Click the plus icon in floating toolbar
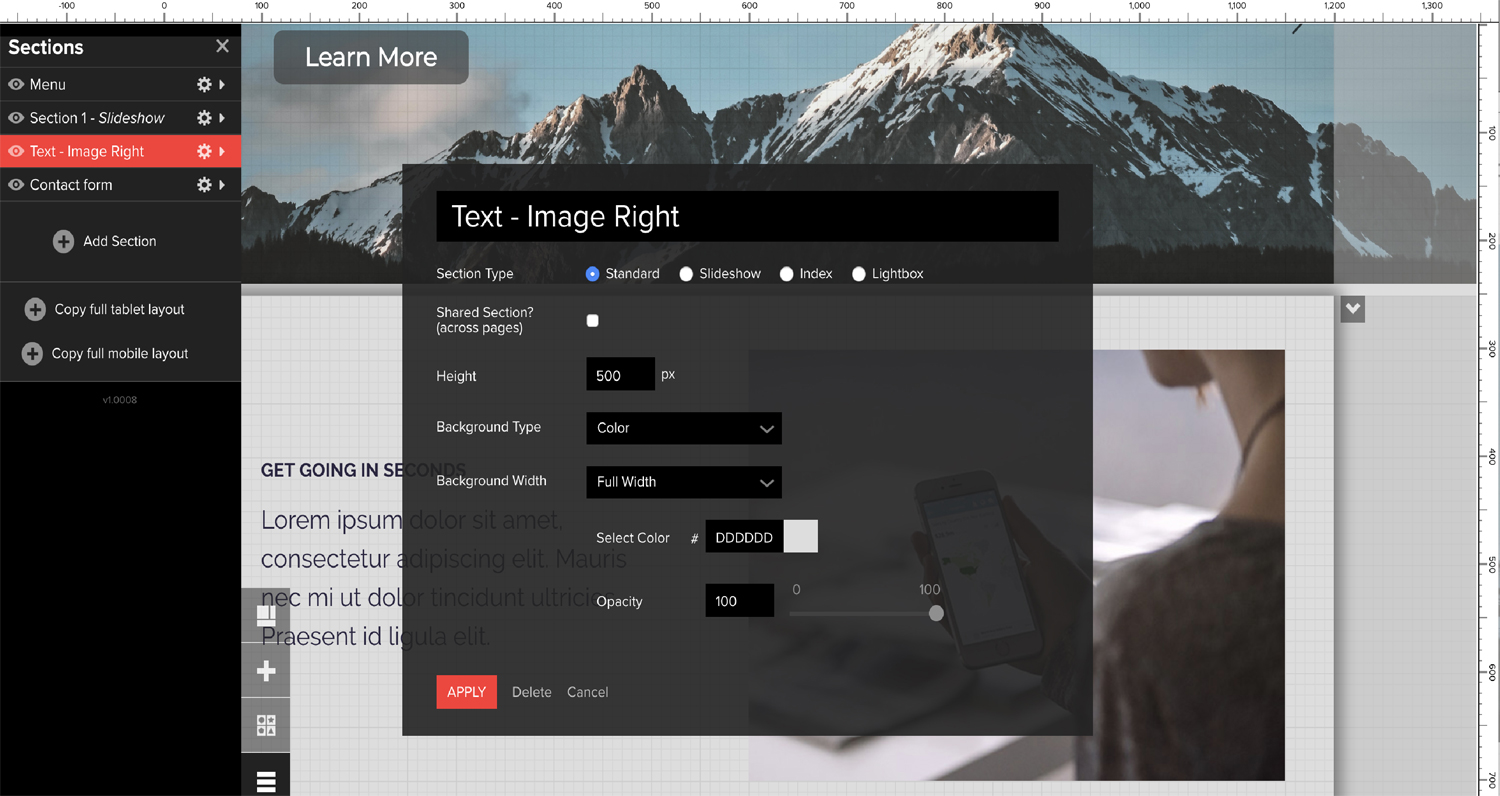The width and height of the screenshot is (1500, 796). [x=266, y=670]
